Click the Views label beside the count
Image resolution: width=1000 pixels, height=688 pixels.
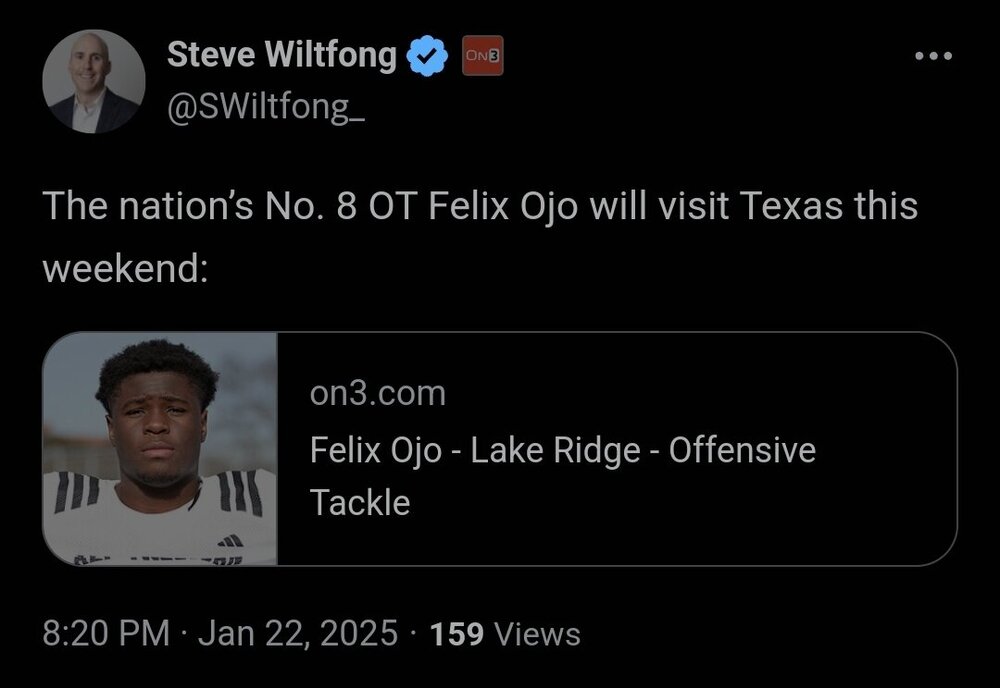point(538,633)
